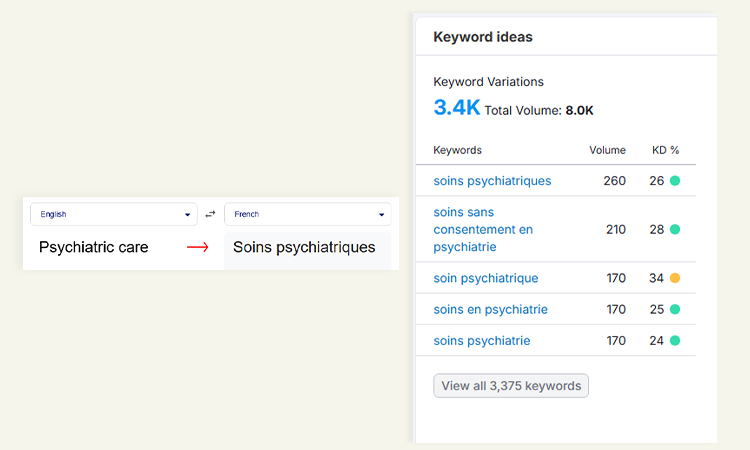Click the green KD dot beside 28
This screenshot has height=450, width=750.
675,230
